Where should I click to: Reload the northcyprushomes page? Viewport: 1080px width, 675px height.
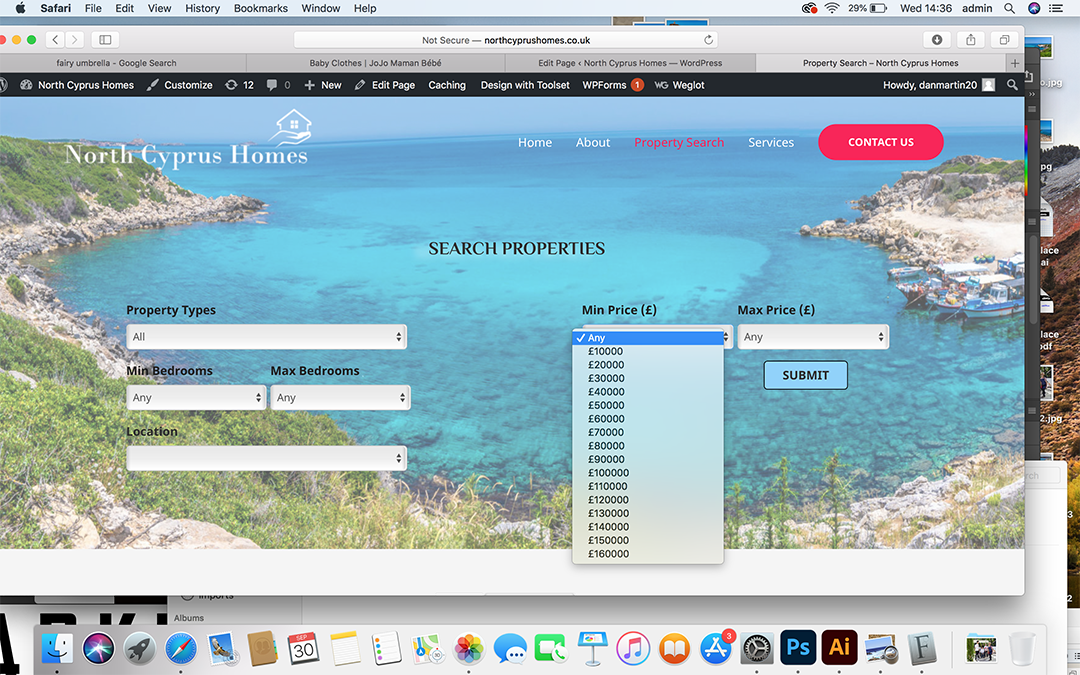point(708,40)
